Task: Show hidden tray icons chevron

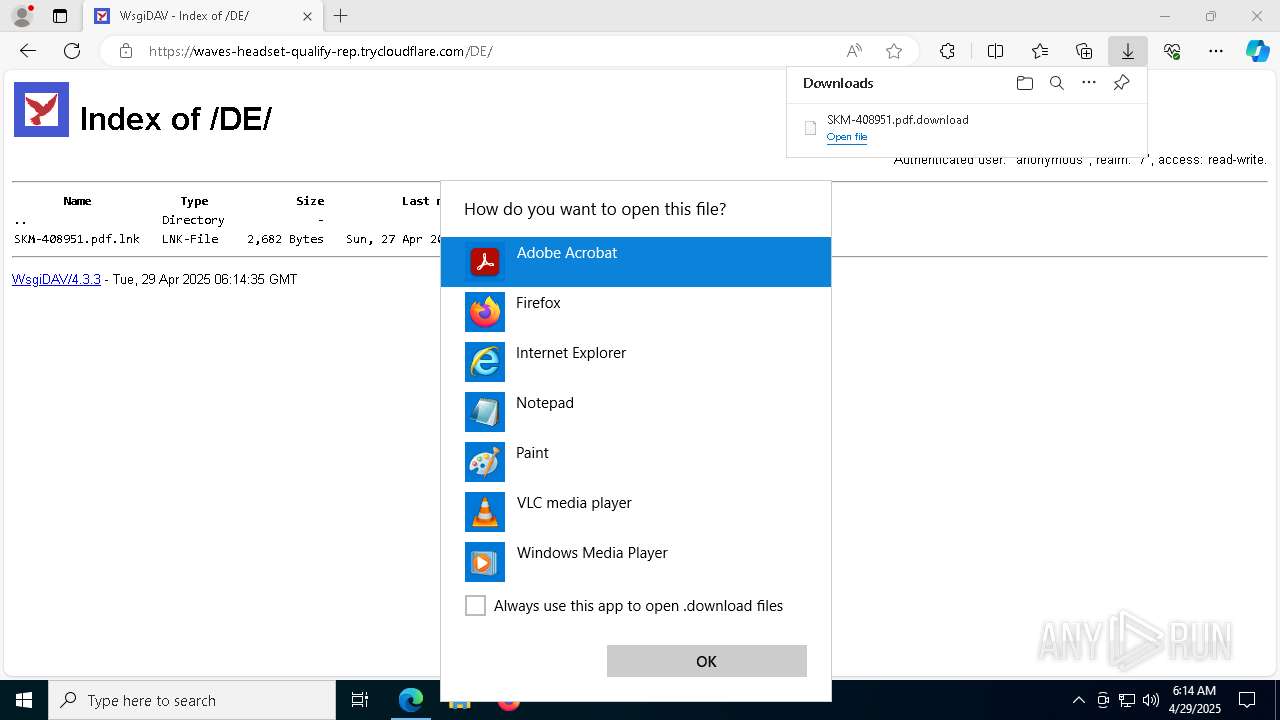Action: [1078, 700]
